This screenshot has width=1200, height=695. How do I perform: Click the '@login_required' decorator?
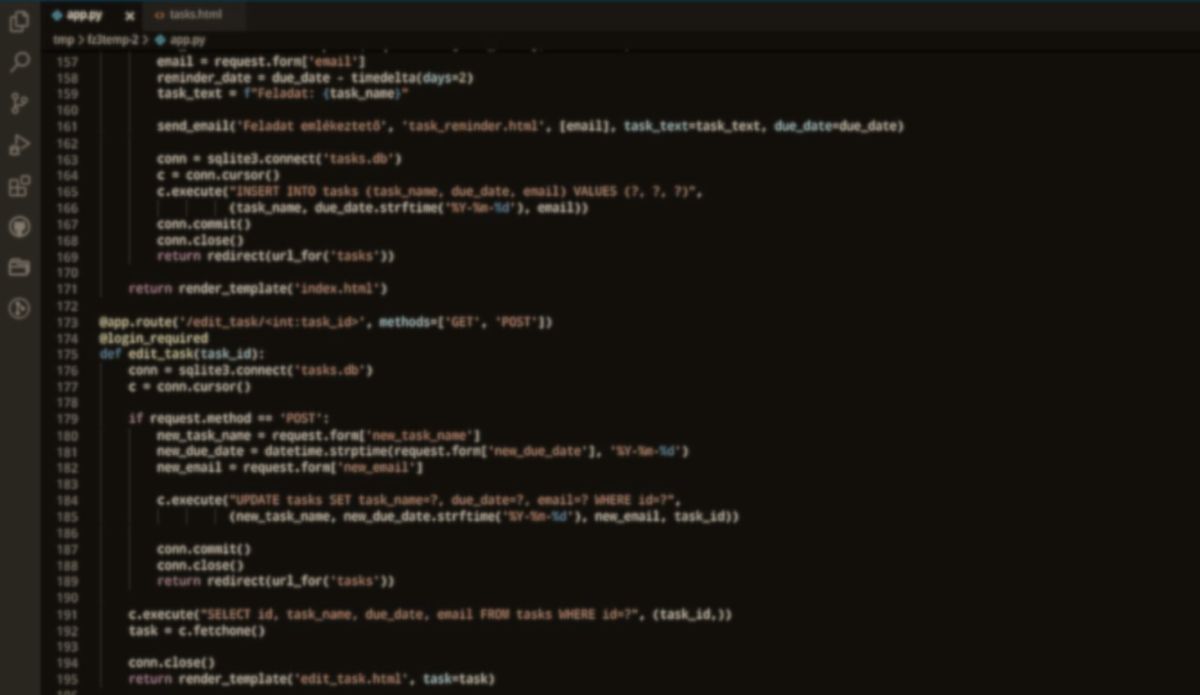(153, 338)
